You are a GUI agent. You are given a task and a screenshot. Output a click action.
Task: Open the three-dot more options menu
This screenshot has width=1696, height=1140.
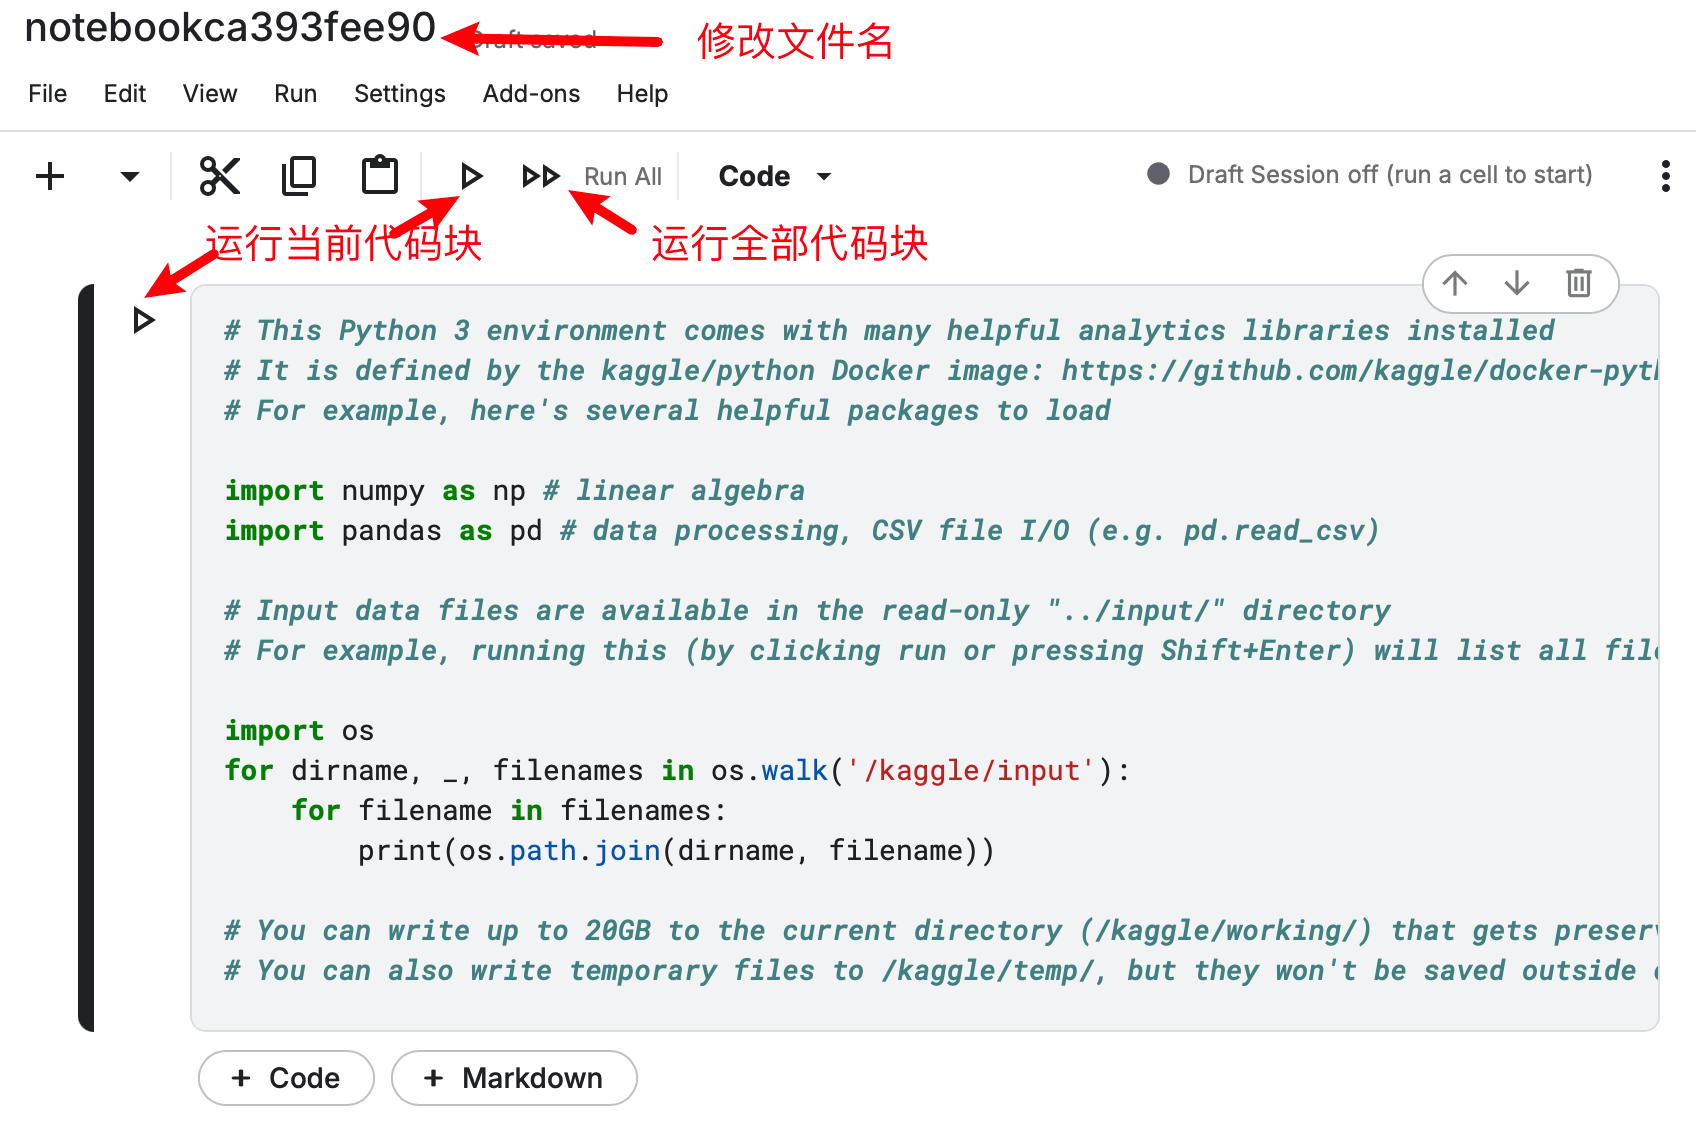(x=1665, y=176)
